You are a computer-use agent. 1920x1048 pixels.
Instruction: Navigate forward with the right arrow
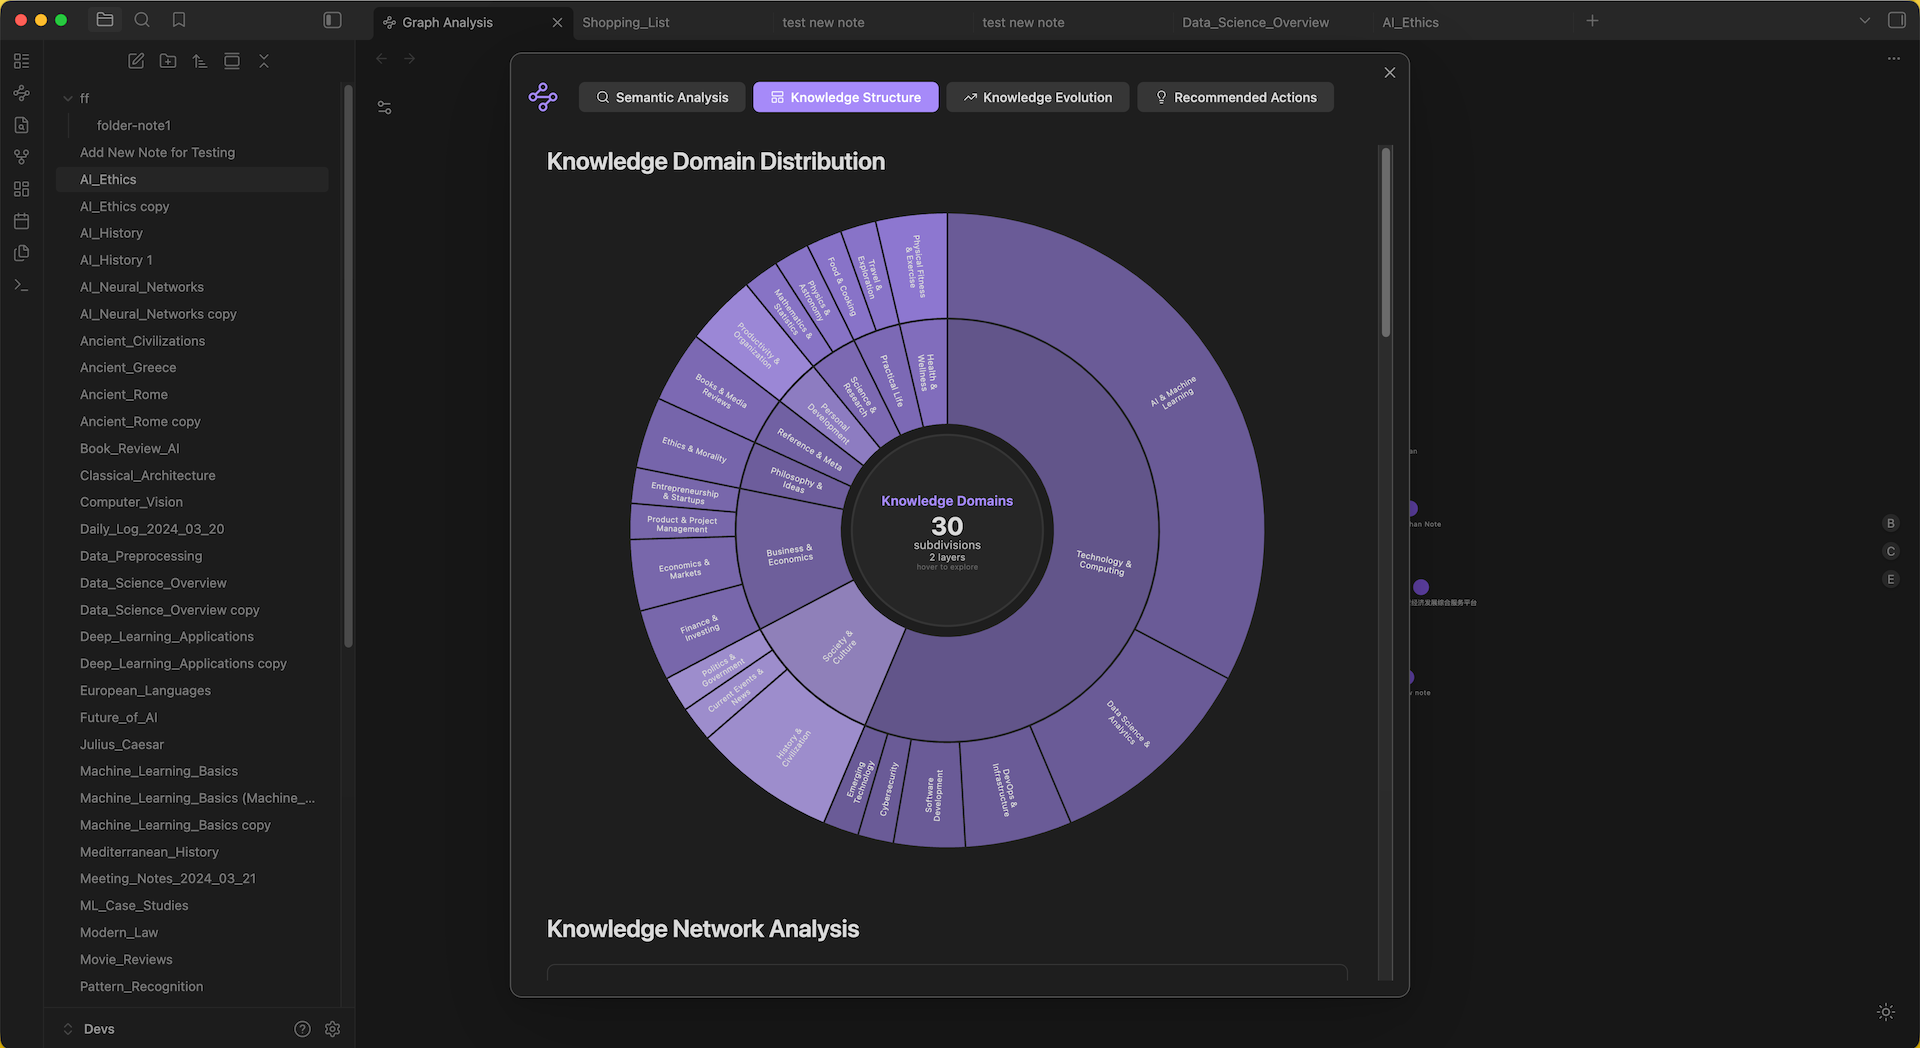click(410, 59)
